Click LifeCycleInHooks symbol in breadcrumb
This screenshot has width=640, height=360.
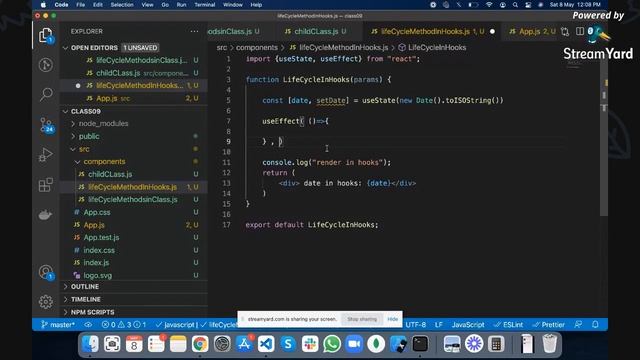click(437, 48)
